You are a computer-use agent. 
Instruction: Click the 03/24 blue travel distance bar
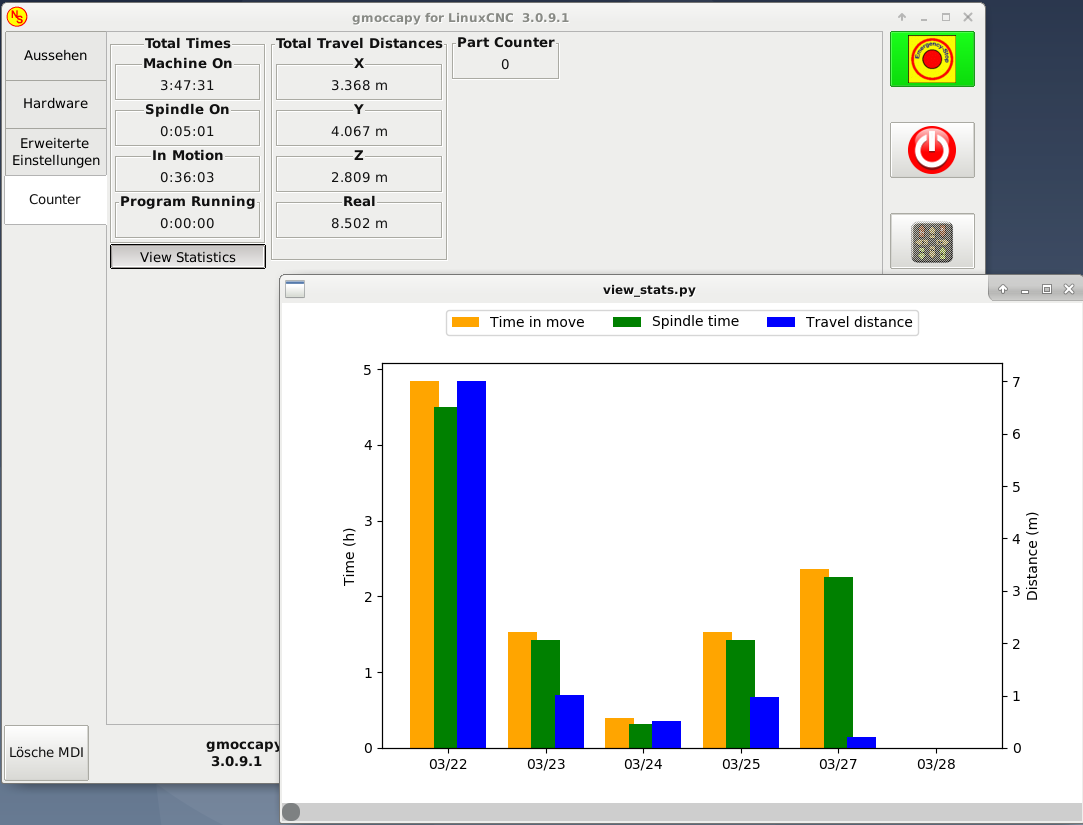tap(667, 734)
